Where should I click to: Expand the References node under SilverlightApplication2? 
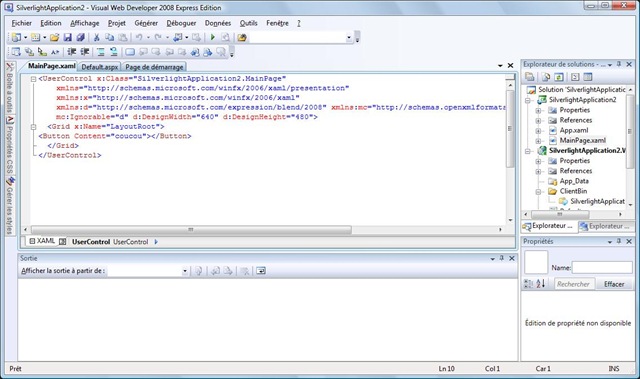pos(538,120)
